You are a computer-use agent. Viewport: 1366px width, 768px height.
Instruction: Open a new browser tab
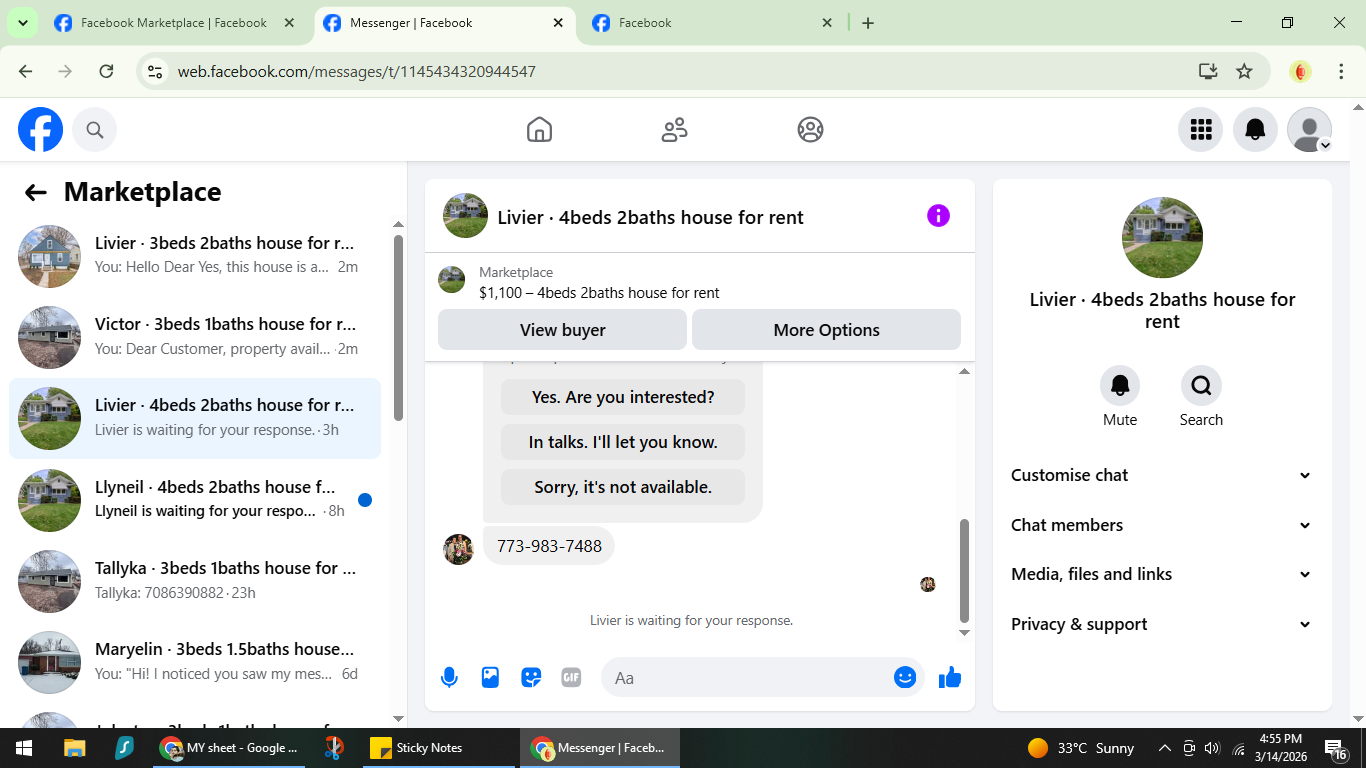coord(868,23)
